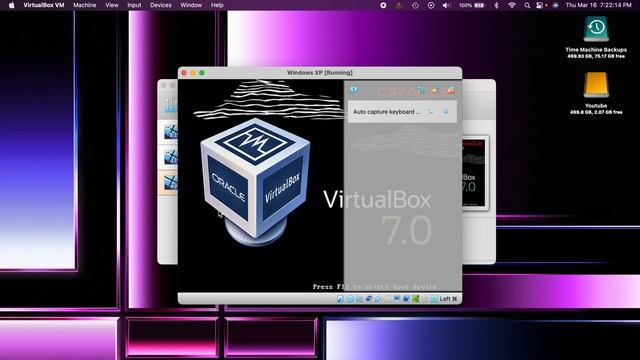Minimize the Windows XP VM window
The width and height of the screenshot is (640, 360).
coord(193,73)
